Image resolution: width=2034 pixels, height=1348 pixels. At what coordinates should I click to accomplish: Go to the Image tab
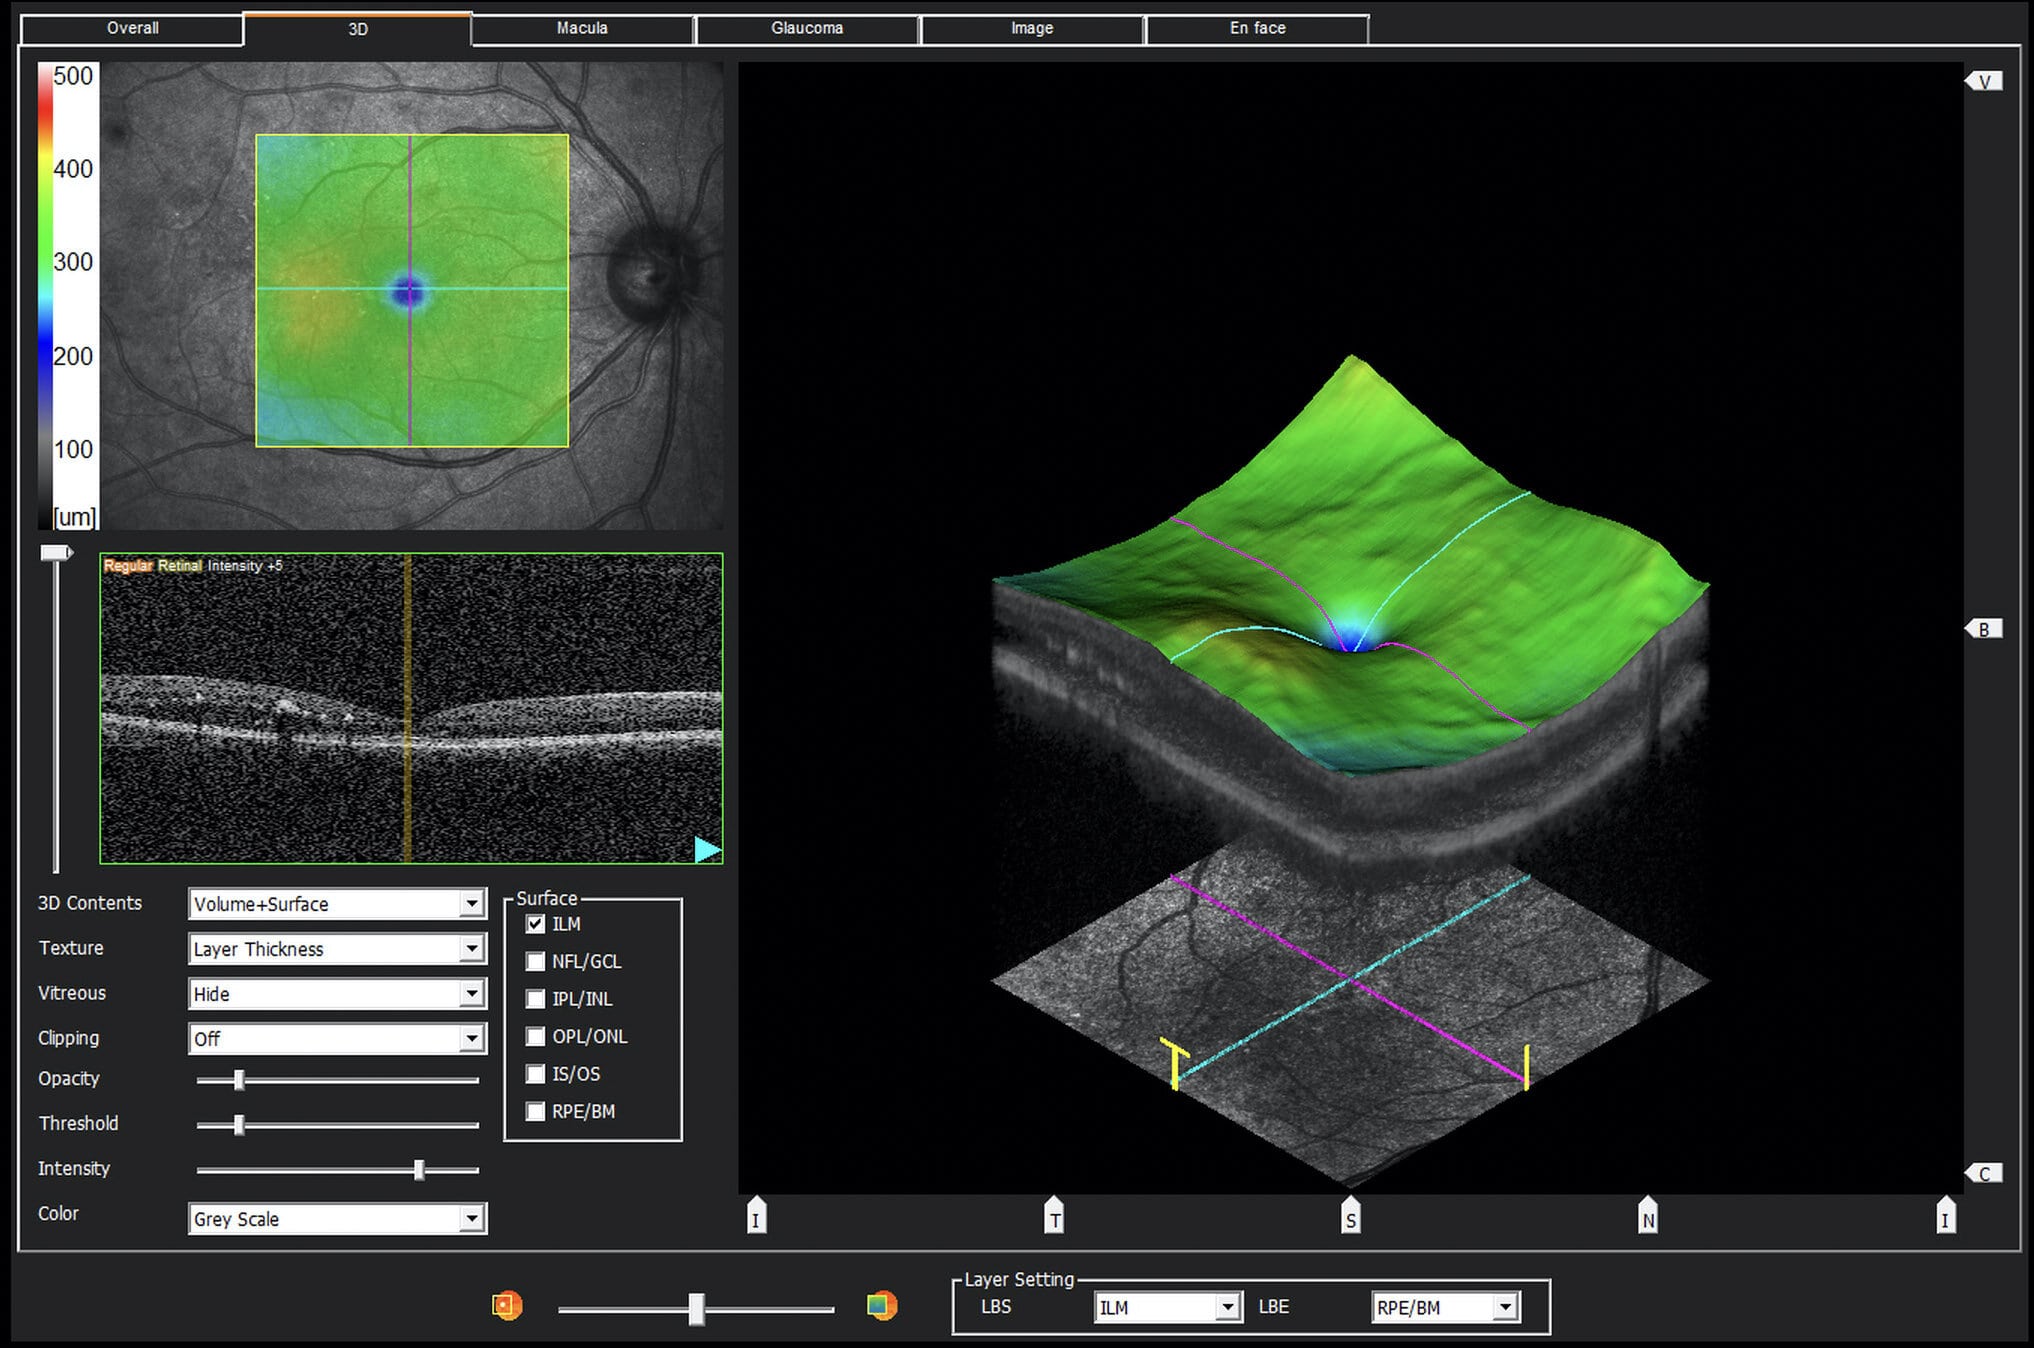1032,29
